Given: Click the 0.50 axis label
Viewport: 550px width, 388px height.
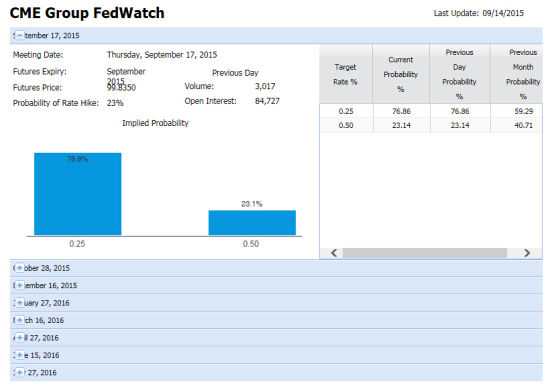Looking at the screenshot, I should point(251,244).
